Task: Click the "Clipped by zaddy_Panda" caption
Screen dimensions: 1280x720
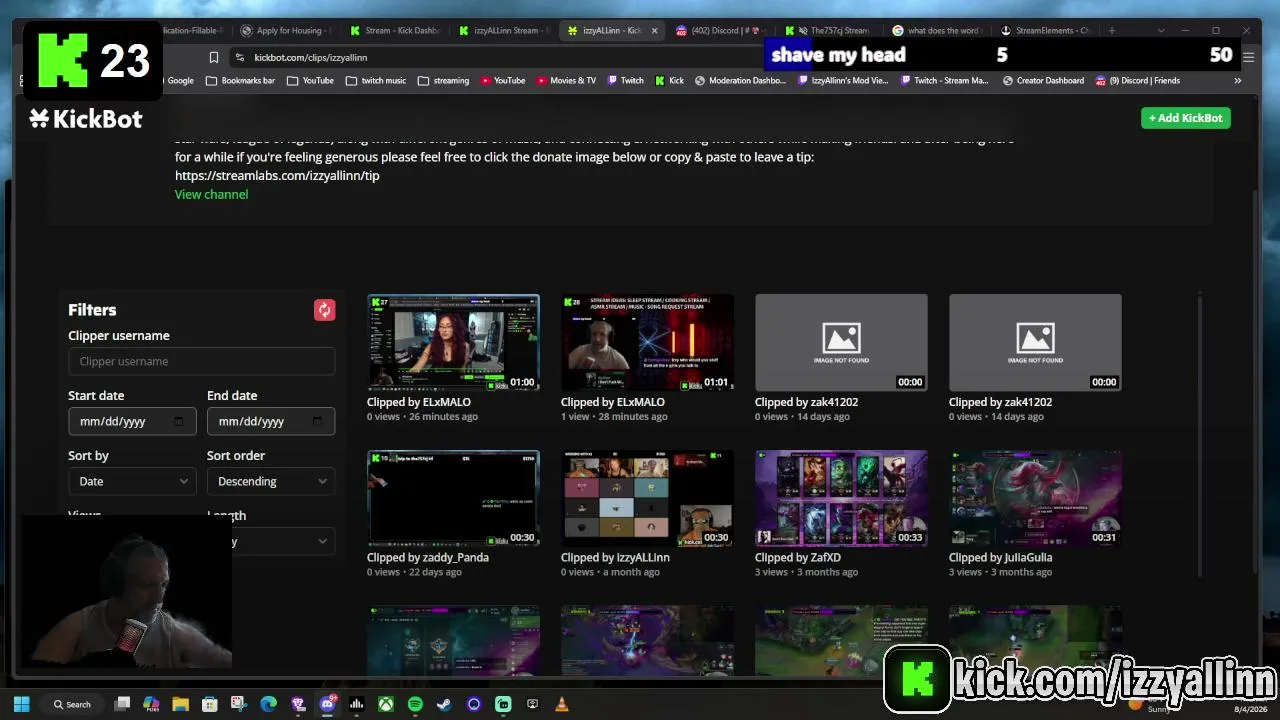Action: click(428, 558)
